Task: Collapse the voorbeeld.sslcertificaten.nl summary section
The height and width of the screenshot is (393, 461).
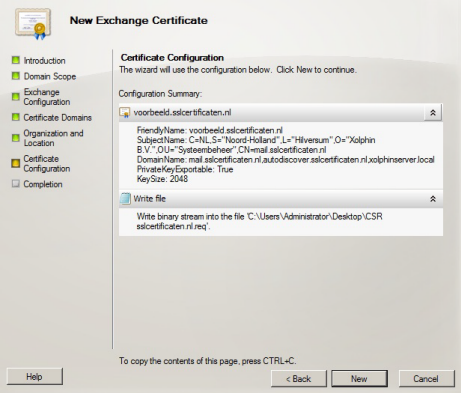Action: tap(433, 113)
